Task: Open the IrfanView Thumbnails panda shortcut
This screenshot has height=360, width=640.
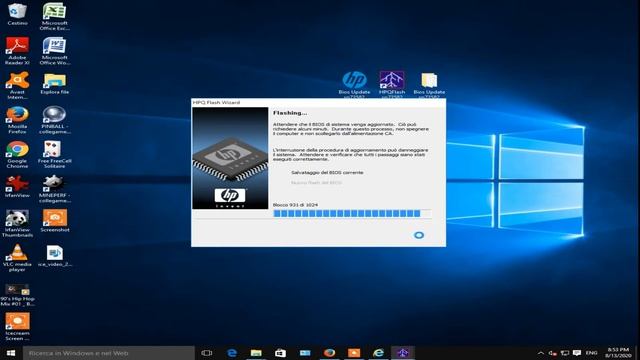Action: click(x=17, y=223)
